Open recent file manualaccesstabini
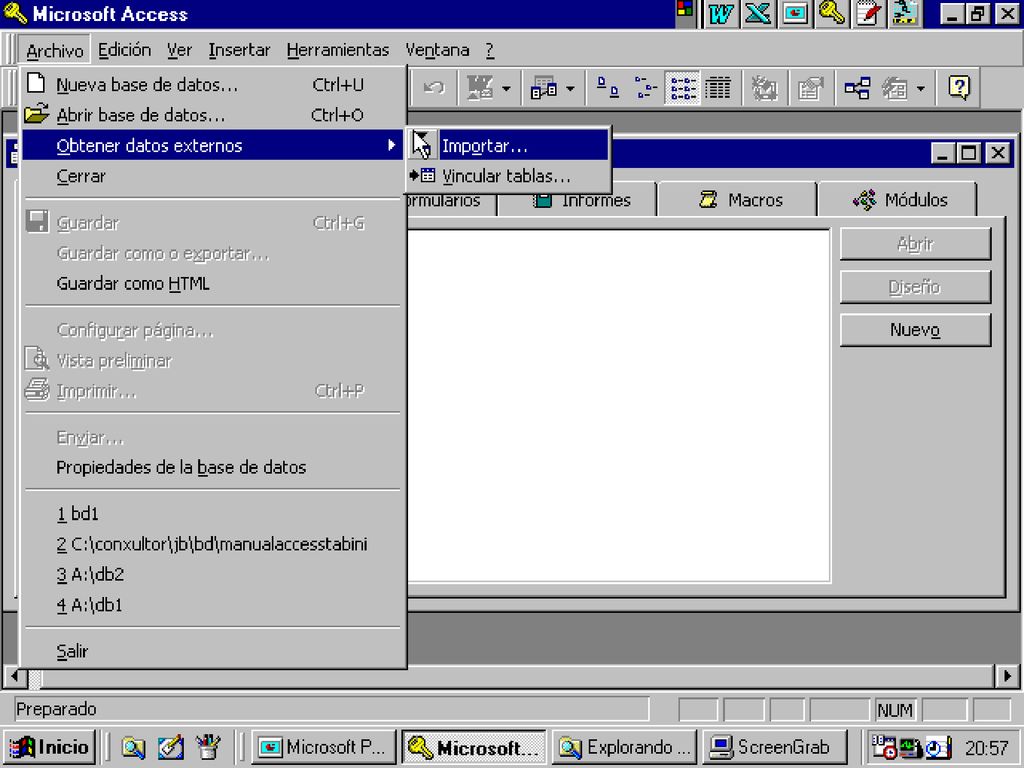Image resolution: width=1024 pixels, height=768 pixels. point(212,544)
